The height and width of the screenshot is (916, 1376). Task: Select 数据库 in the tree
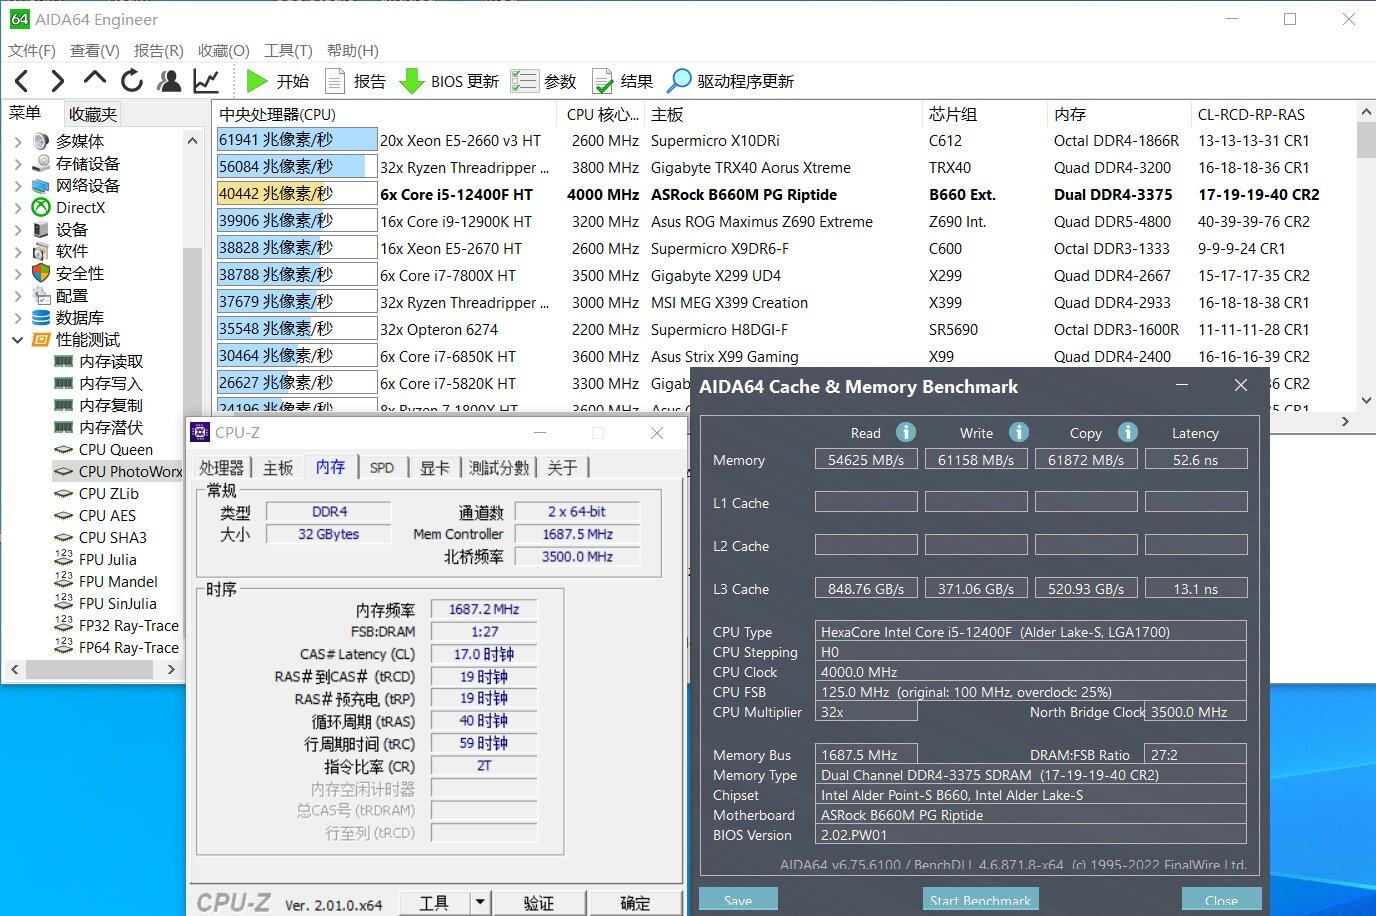[x=79, y=317]
